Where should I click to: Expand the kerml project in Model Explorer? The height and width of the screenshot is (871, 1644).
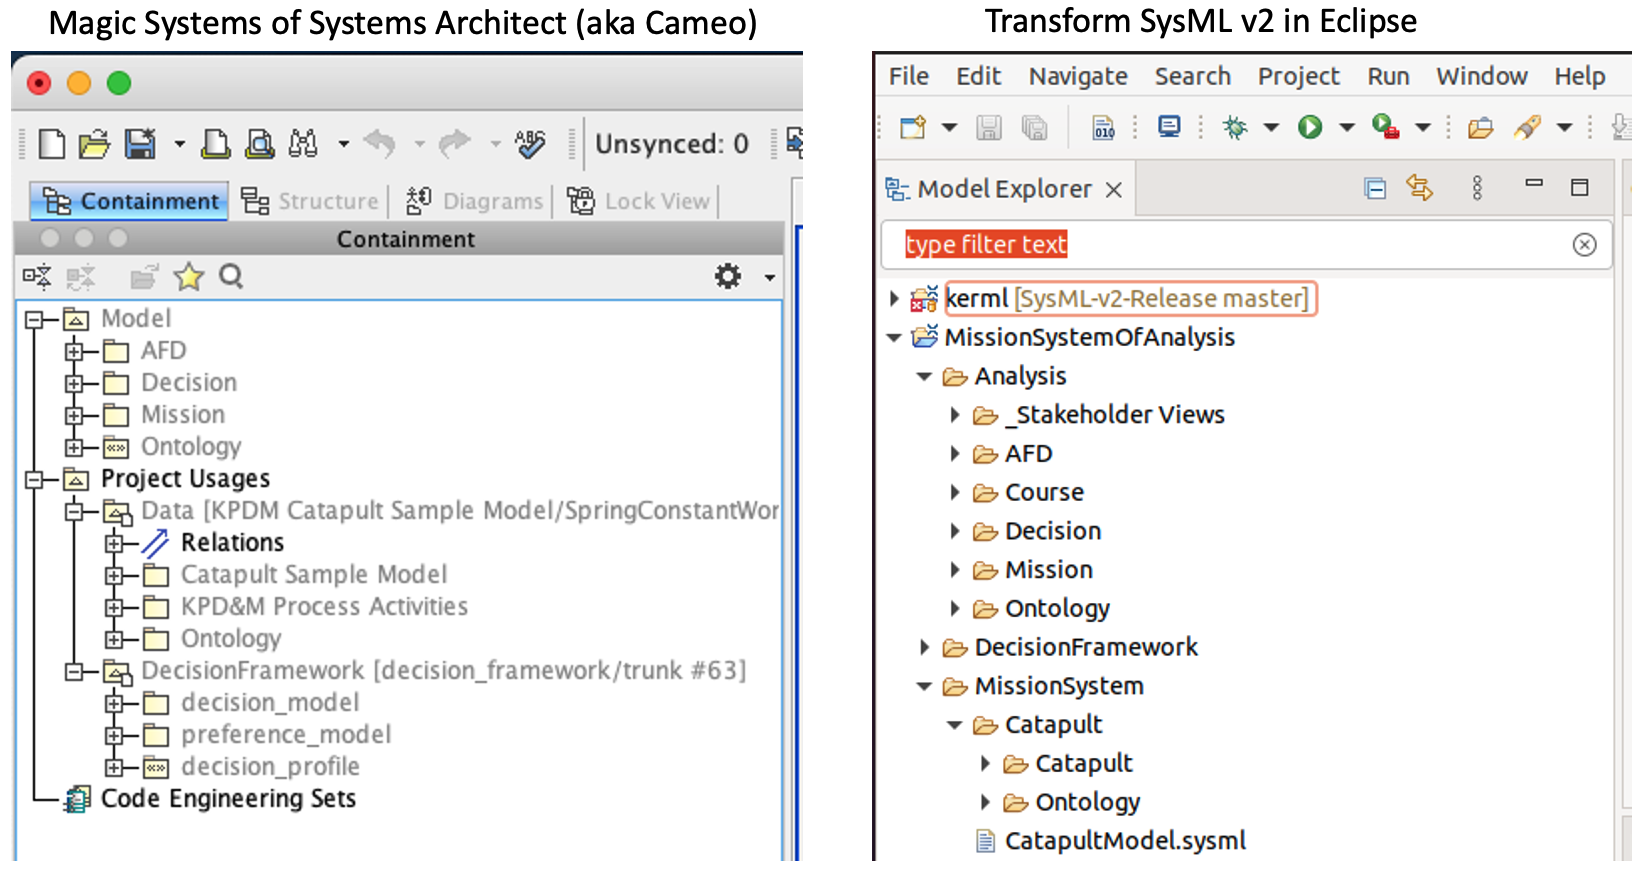point(894,298)
